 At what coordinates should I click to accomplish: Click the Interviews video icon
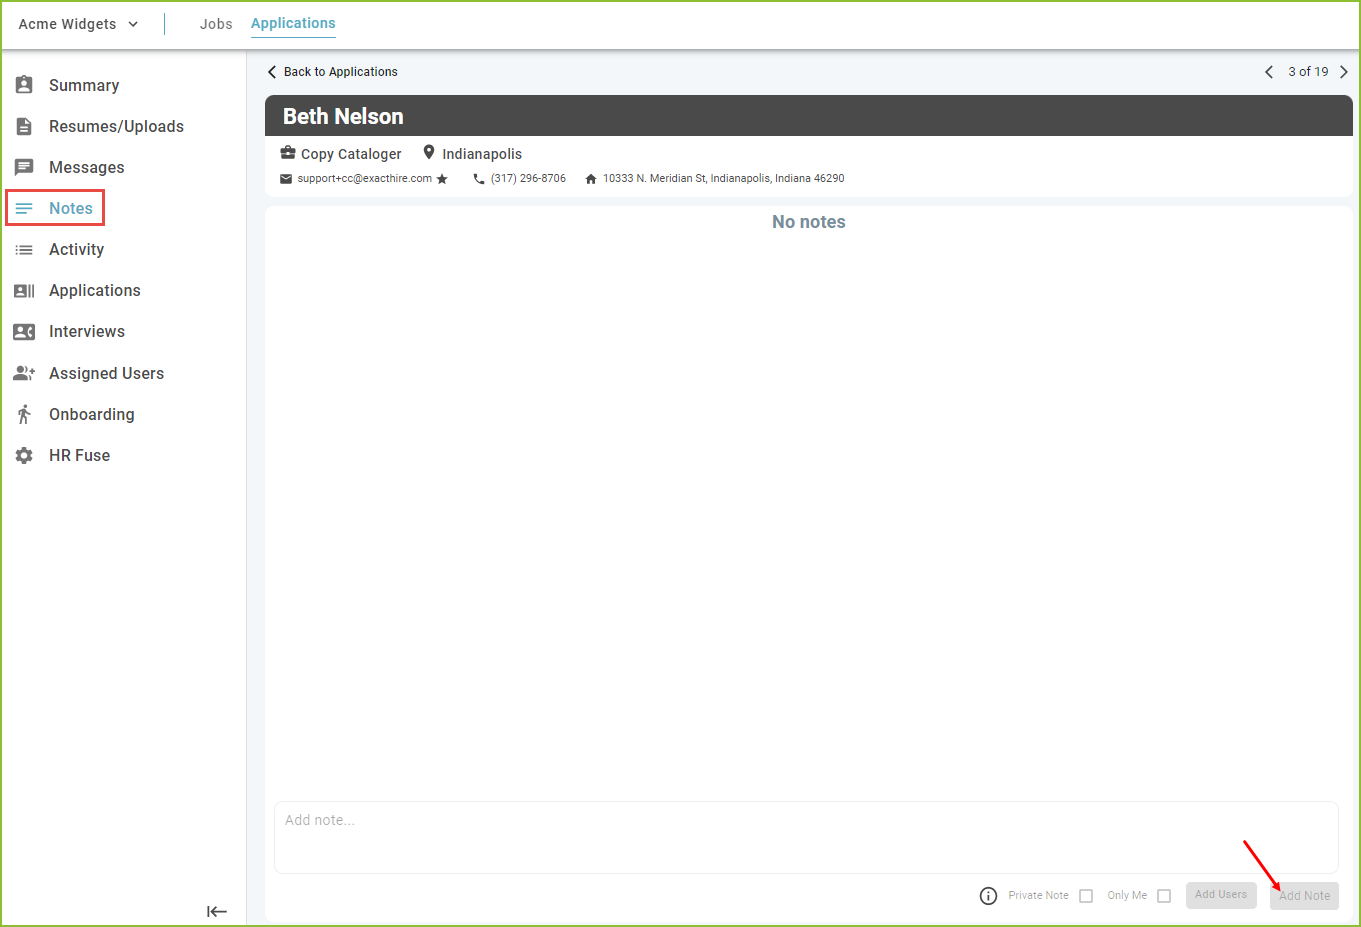(24, 331)
